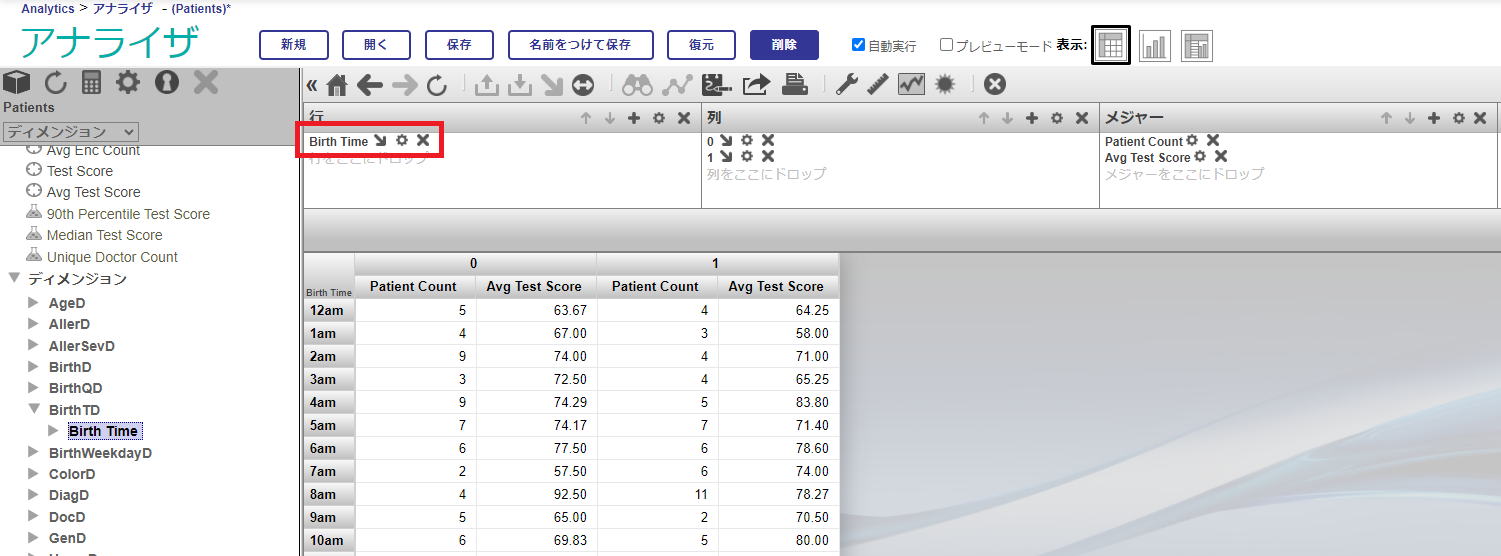Enable the プレビューモード checkbox
The width and height of the screenshot is (1501, 556).
click(946, 45)
